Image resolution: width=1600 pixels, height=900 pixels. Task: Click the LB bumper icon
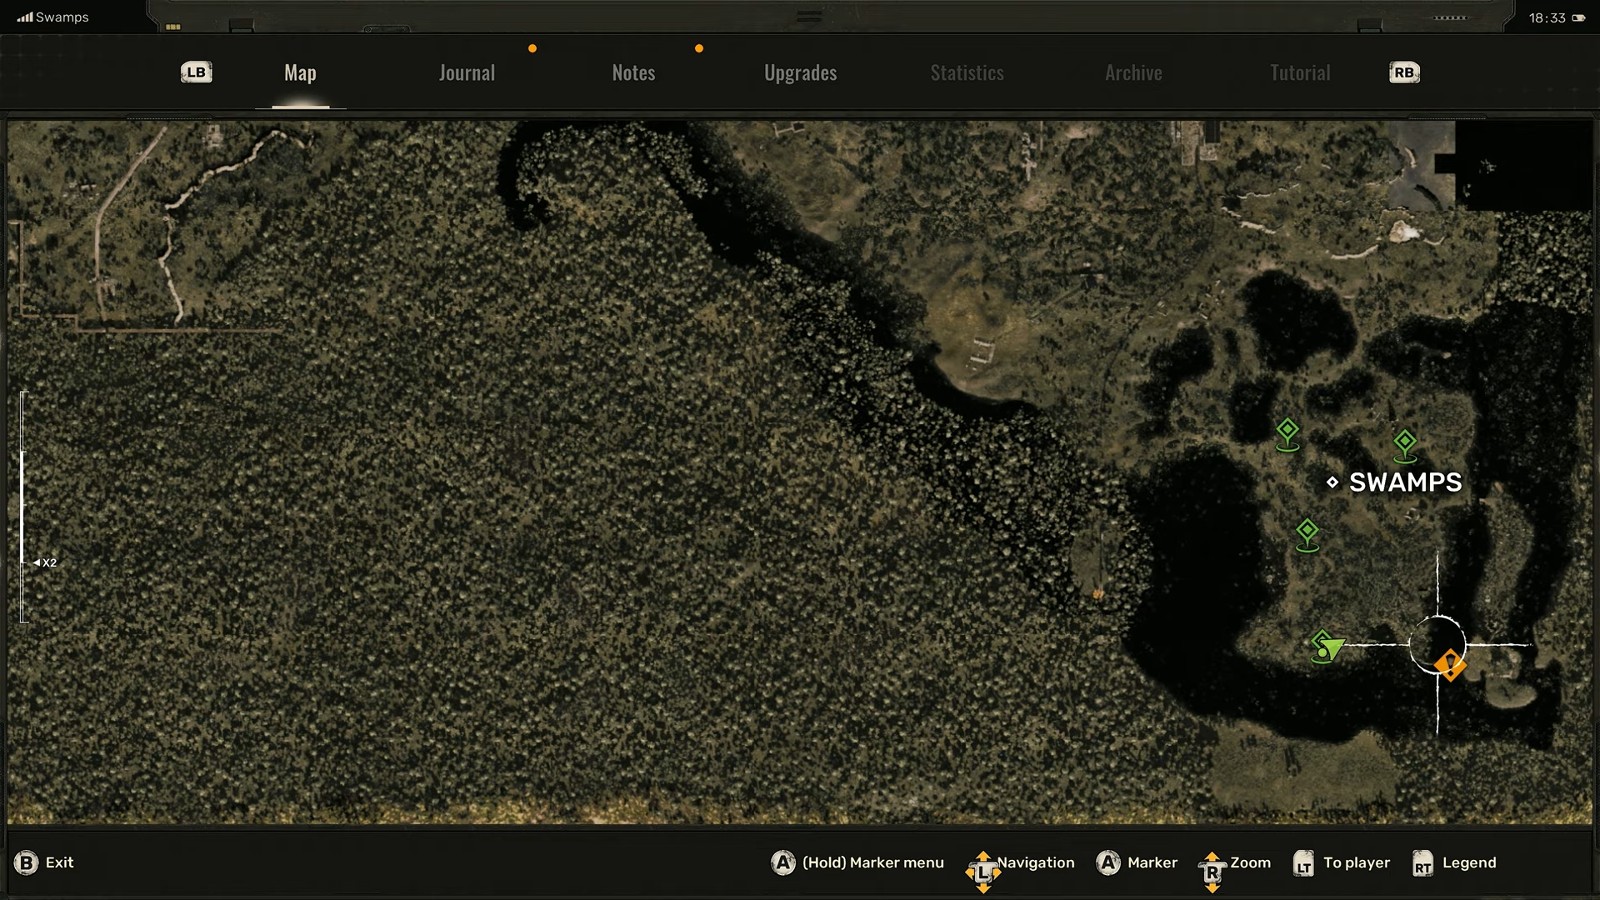click(x=196, y=72)
